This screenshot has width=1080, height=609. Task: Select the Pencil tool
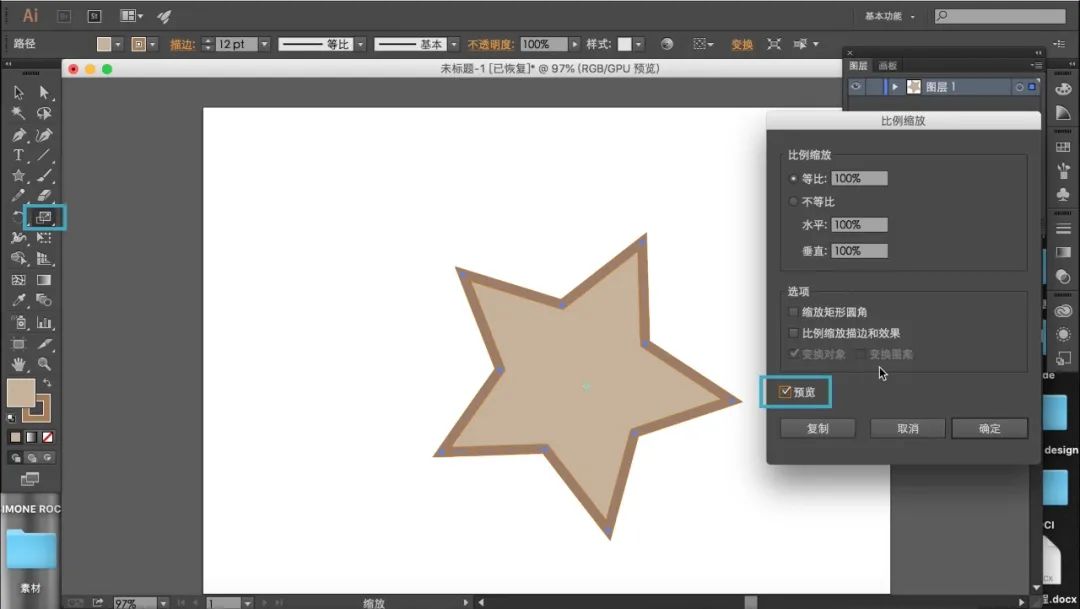(x=19, y=196)
